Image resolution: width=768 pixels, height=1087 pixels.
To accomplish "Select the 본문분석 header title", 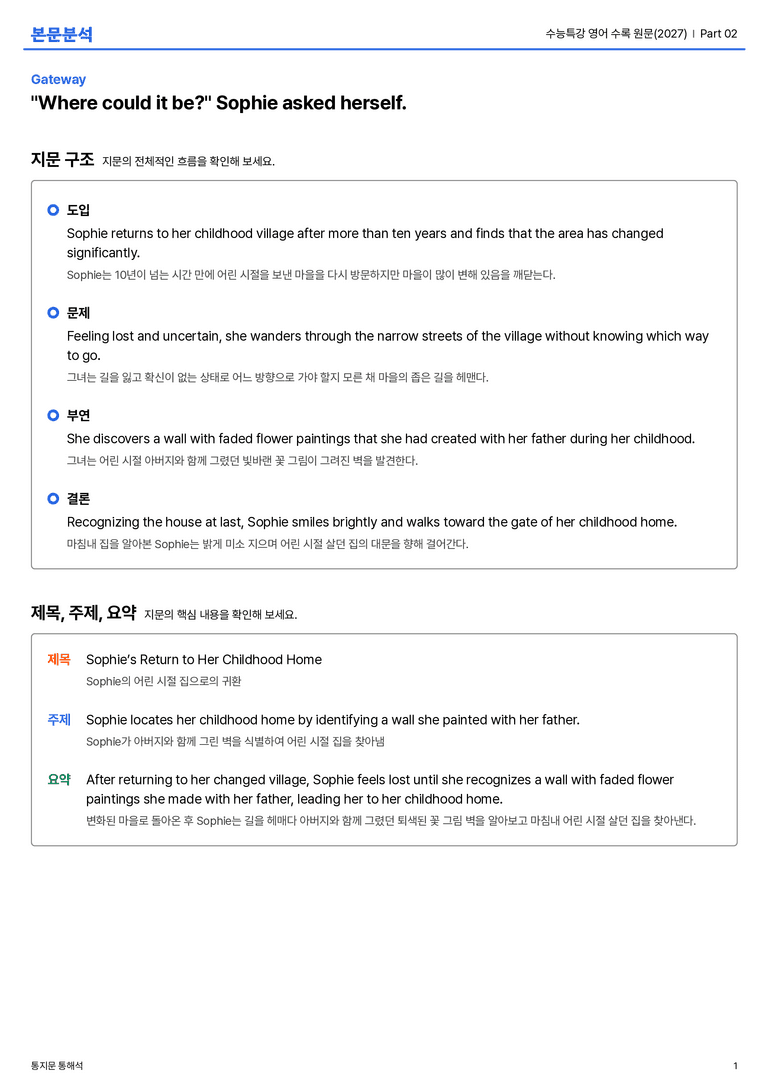I will tap(62, 34).
